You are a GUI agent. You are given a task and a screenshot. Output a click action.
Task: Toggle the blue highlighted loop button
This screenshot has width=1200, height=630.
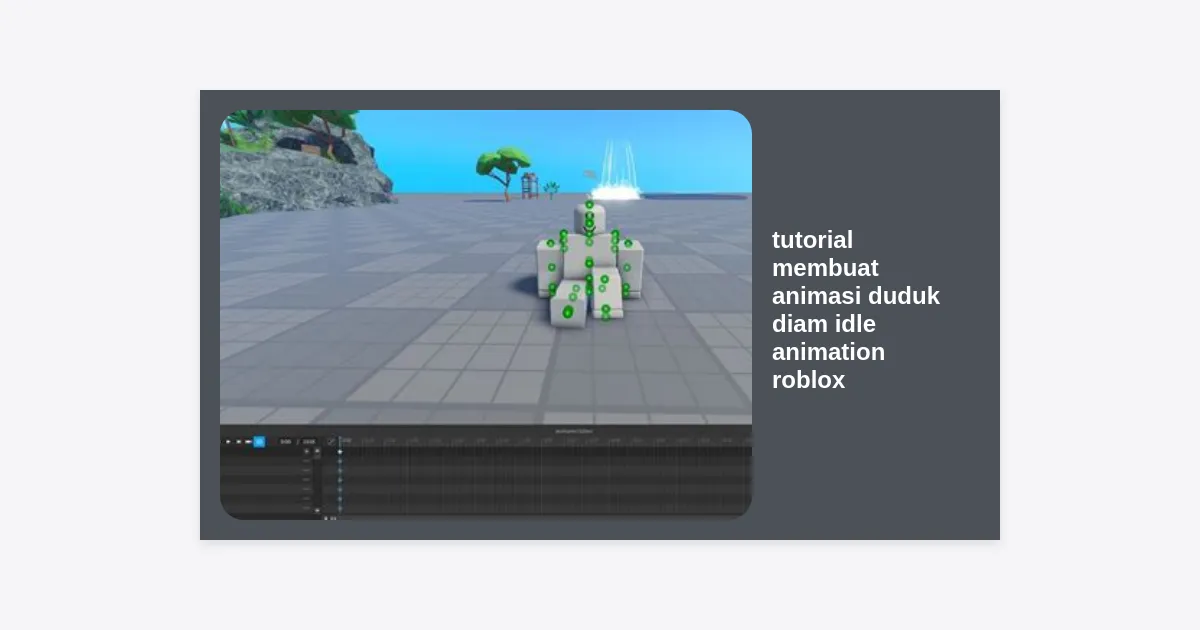pyautogui.click(x=259, y=441)
